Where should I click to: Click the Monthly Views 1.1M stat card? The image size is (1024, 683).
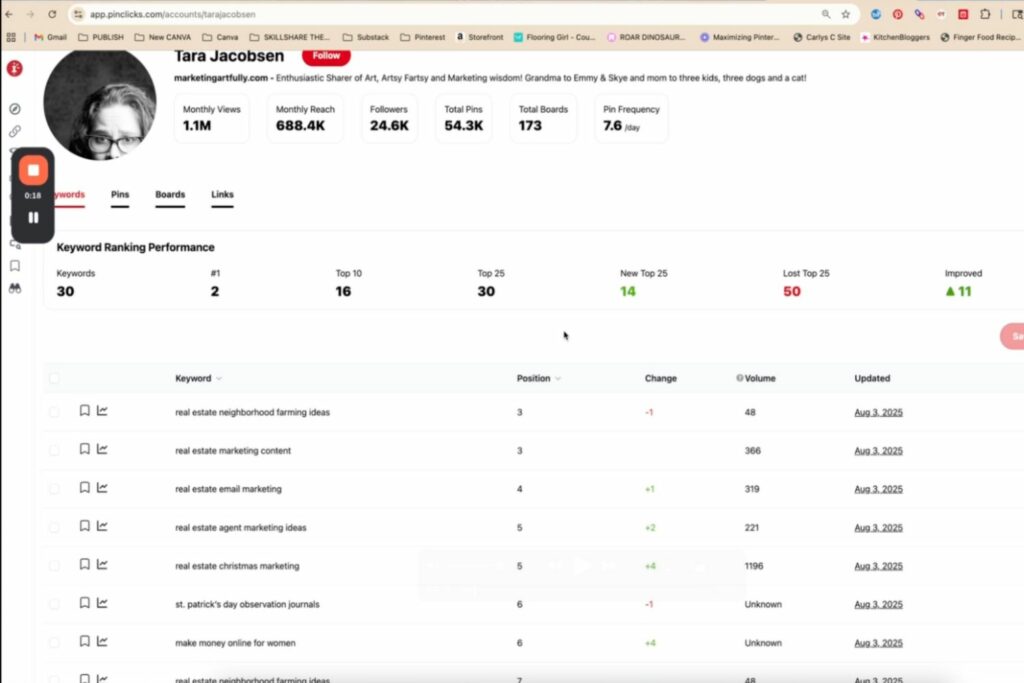coord(212,118)
